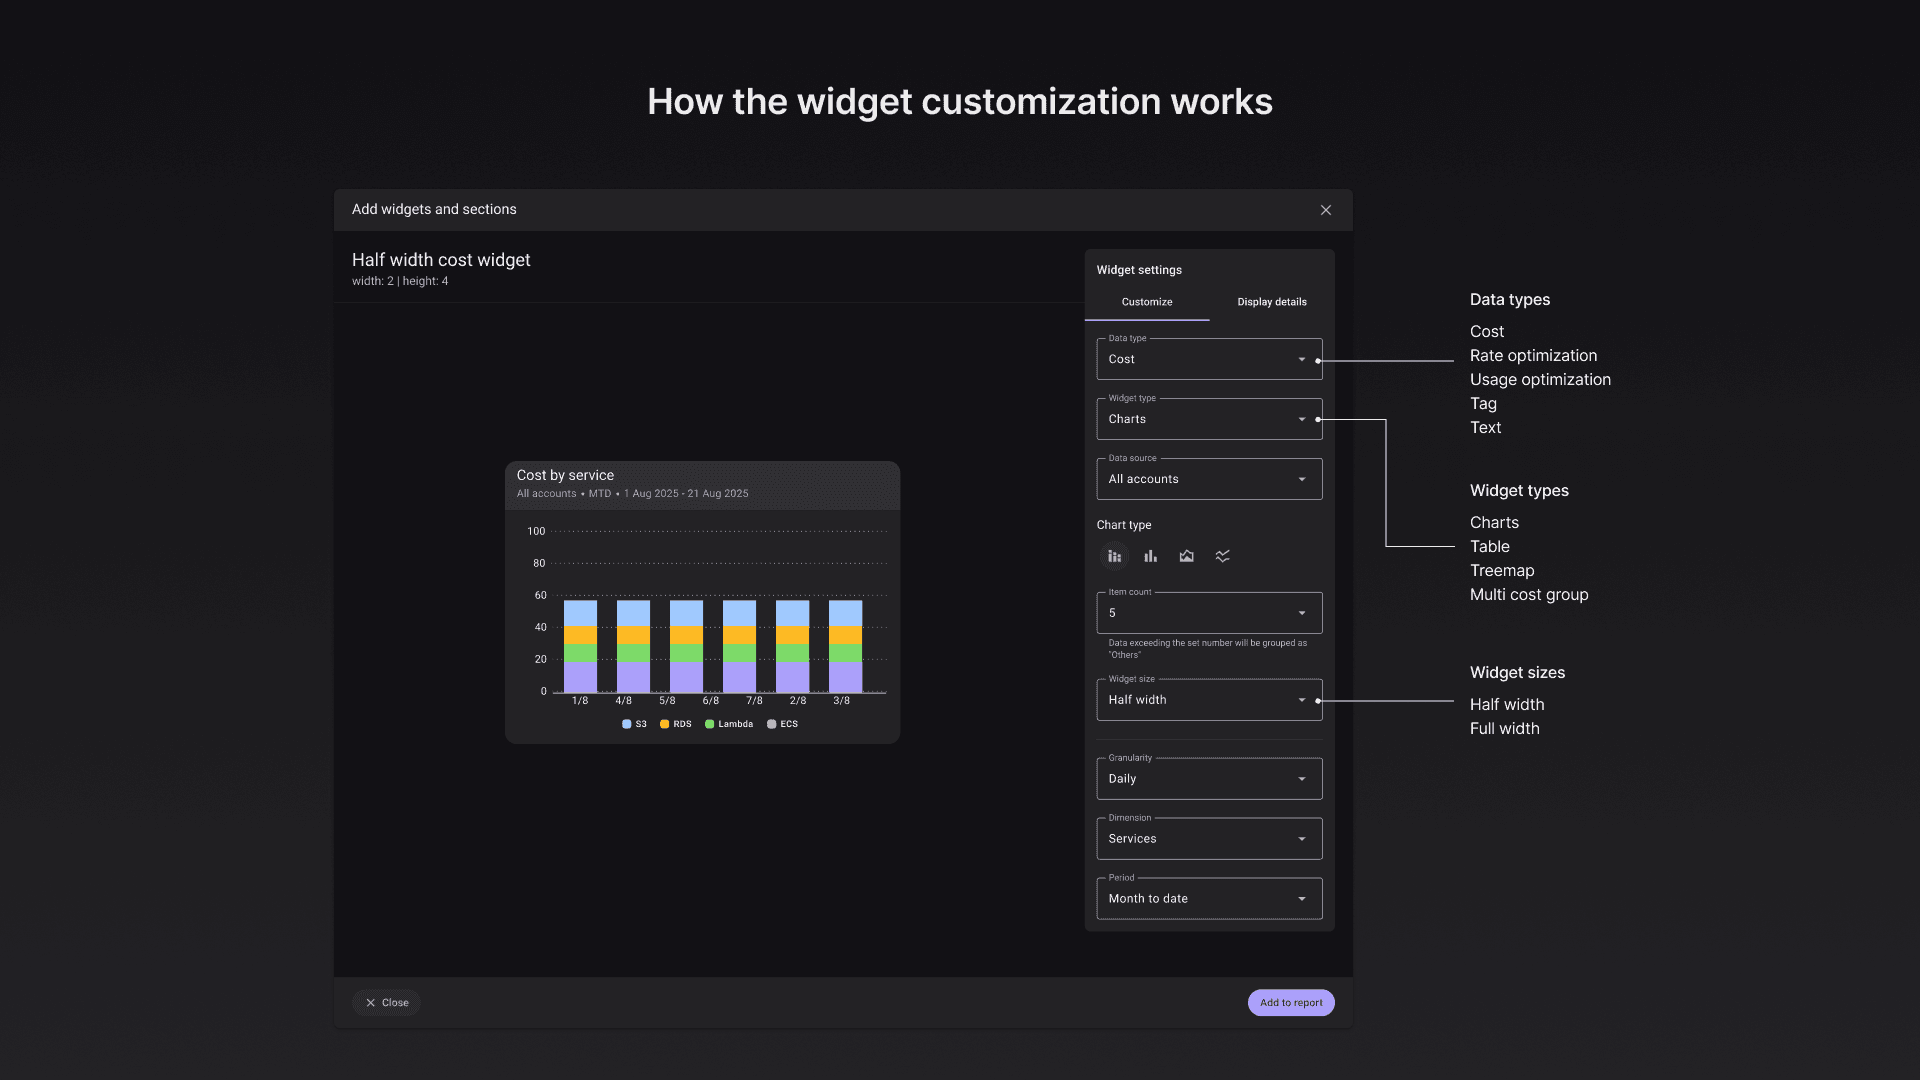Open the Data source dropdown
Viewport: 1920px width, 1080px height.
[1208, 480]
